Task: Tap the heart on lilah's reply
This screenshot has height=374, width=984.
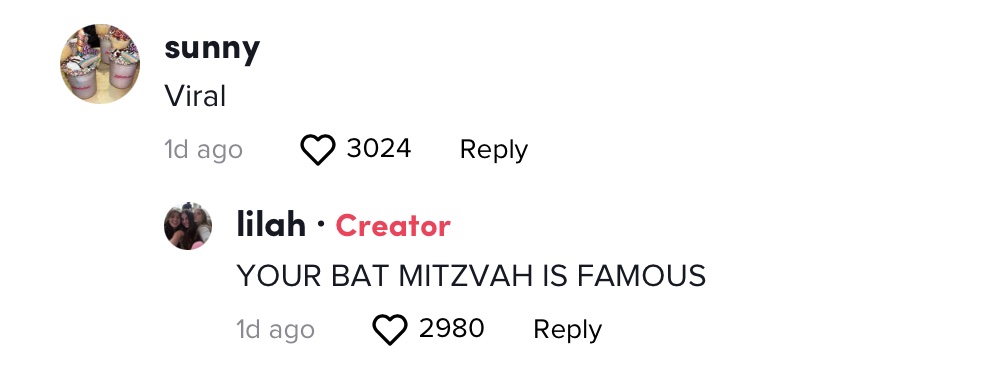Action: click(390, 330)
